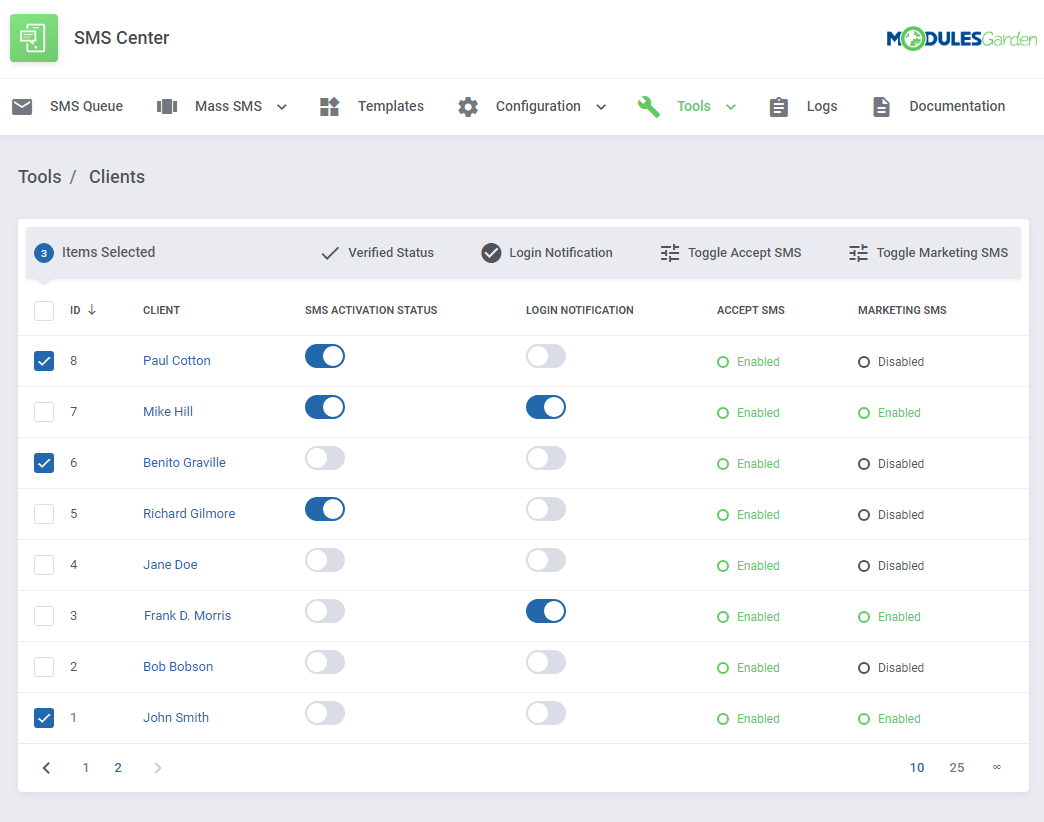Click the Verified Status checkmark icon
1044x822 pixels.
[330, 253]
